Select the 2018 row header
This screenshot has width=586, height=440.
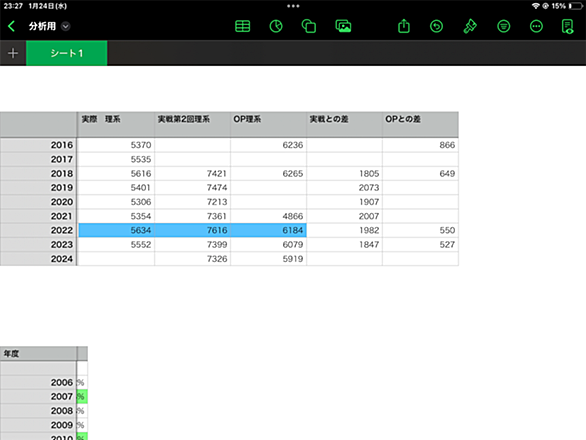coord(38,173)
